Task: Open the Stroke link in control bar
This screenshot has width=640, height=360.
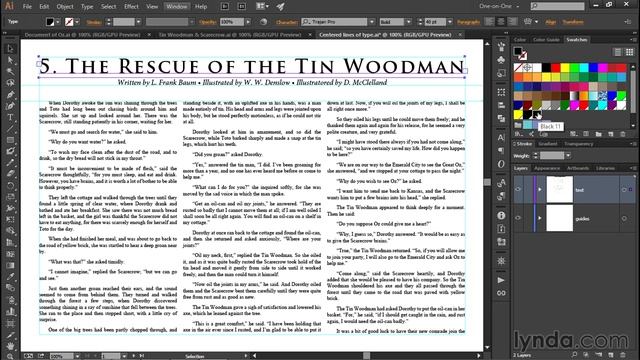Action: [x=94, y=22]
